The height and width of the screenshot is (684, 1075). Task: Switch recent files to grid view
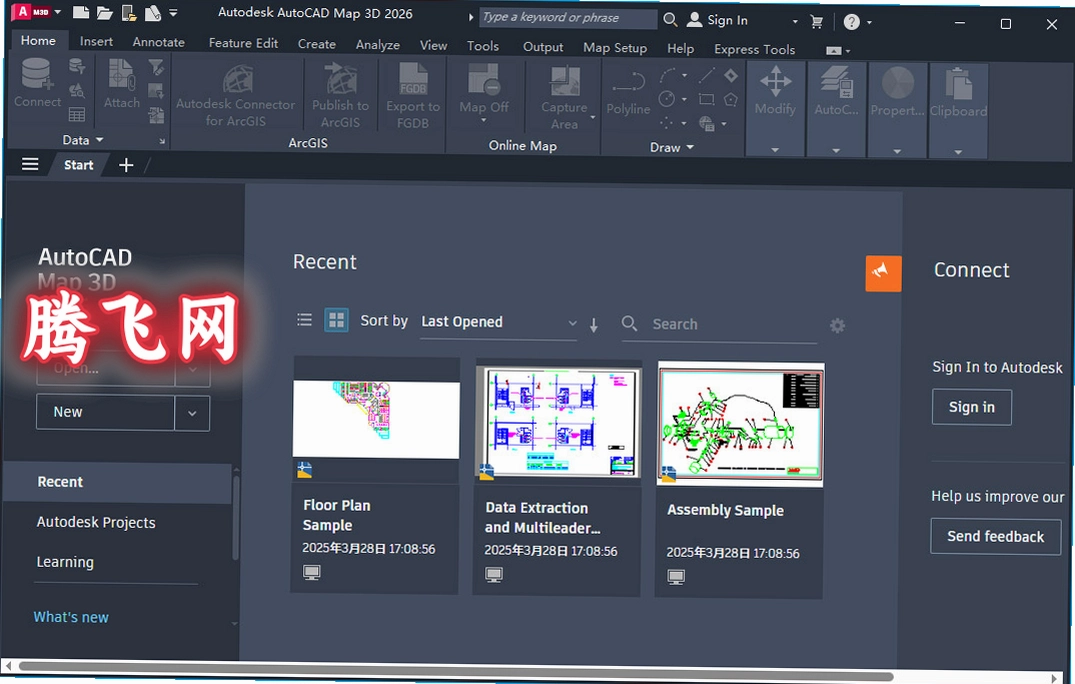point(336,319)
